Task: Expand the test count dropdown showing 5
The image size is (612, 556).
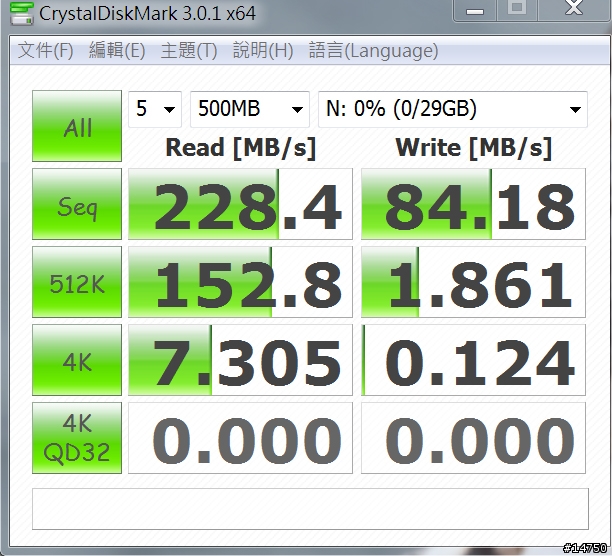Action: tap(155, 109)
